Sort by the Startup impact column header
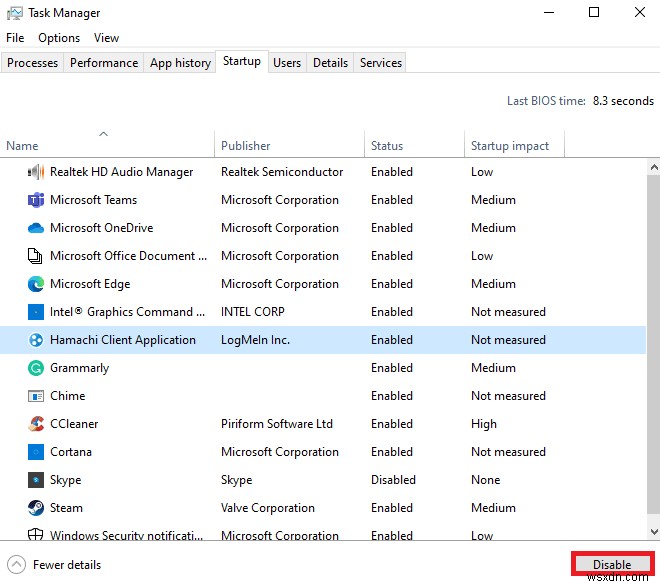 coord(514,144)
